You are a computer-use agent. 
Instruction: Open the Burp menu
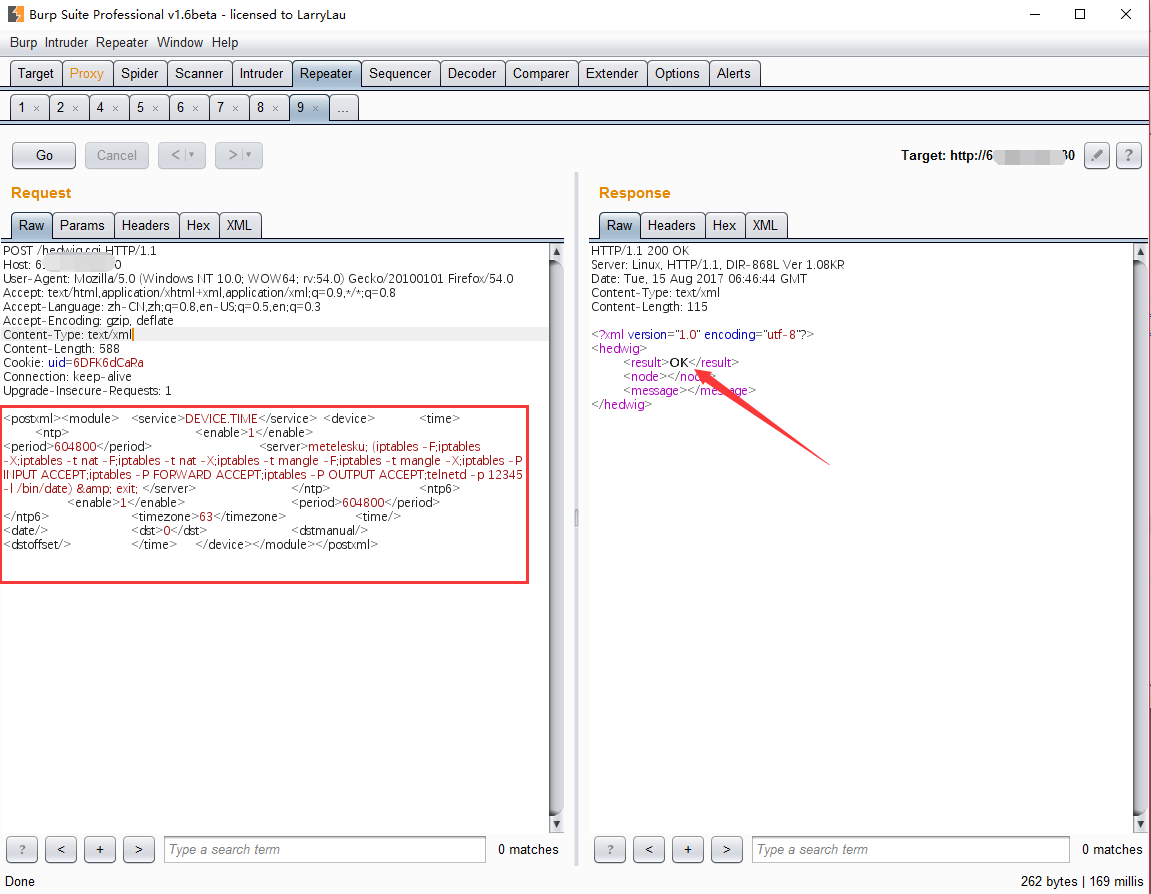click(x=23, y=43)
